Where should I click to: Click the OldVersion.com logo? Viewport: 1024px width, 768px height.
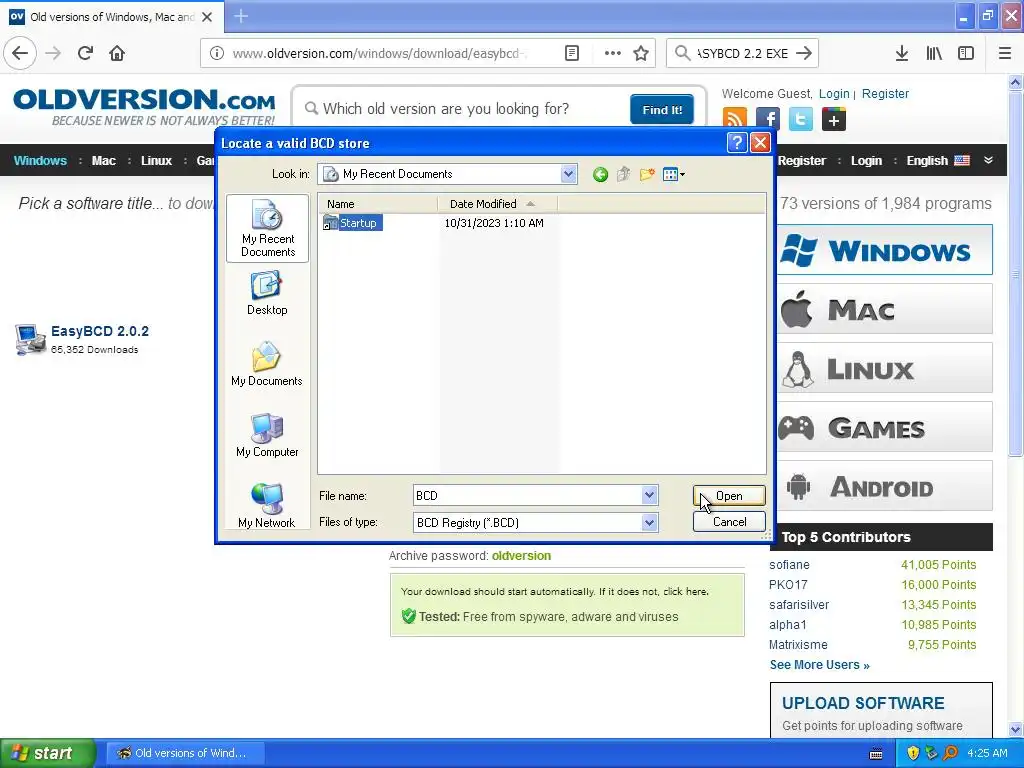144,107
